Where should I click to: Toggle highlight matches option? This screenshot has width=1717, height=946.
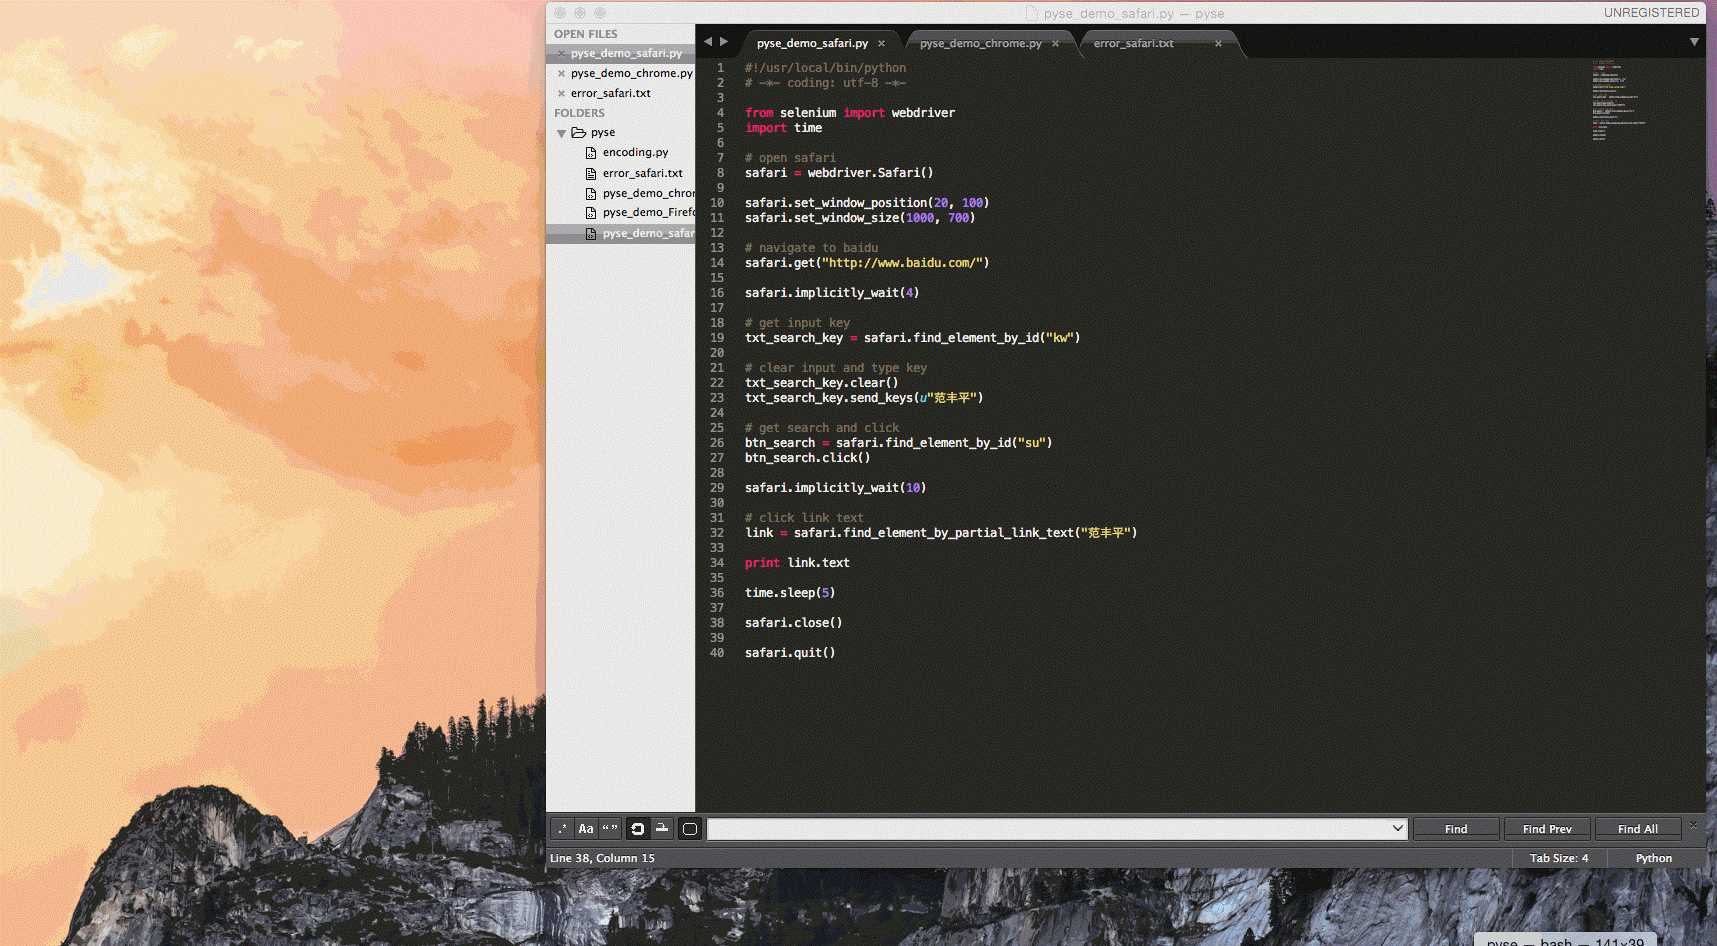pyautogui.click(x=689, y=829)
